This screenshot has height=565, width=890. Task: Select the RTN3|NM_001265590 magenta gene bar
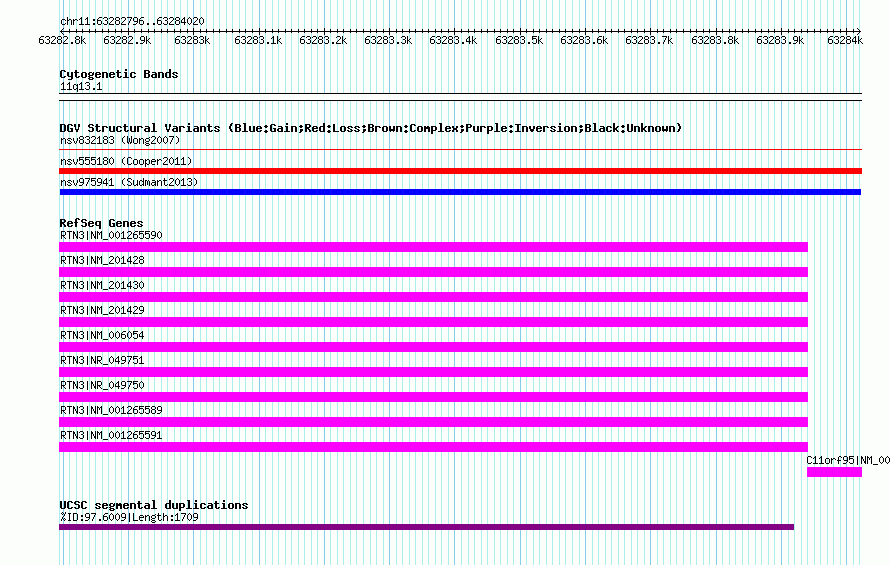433,247
